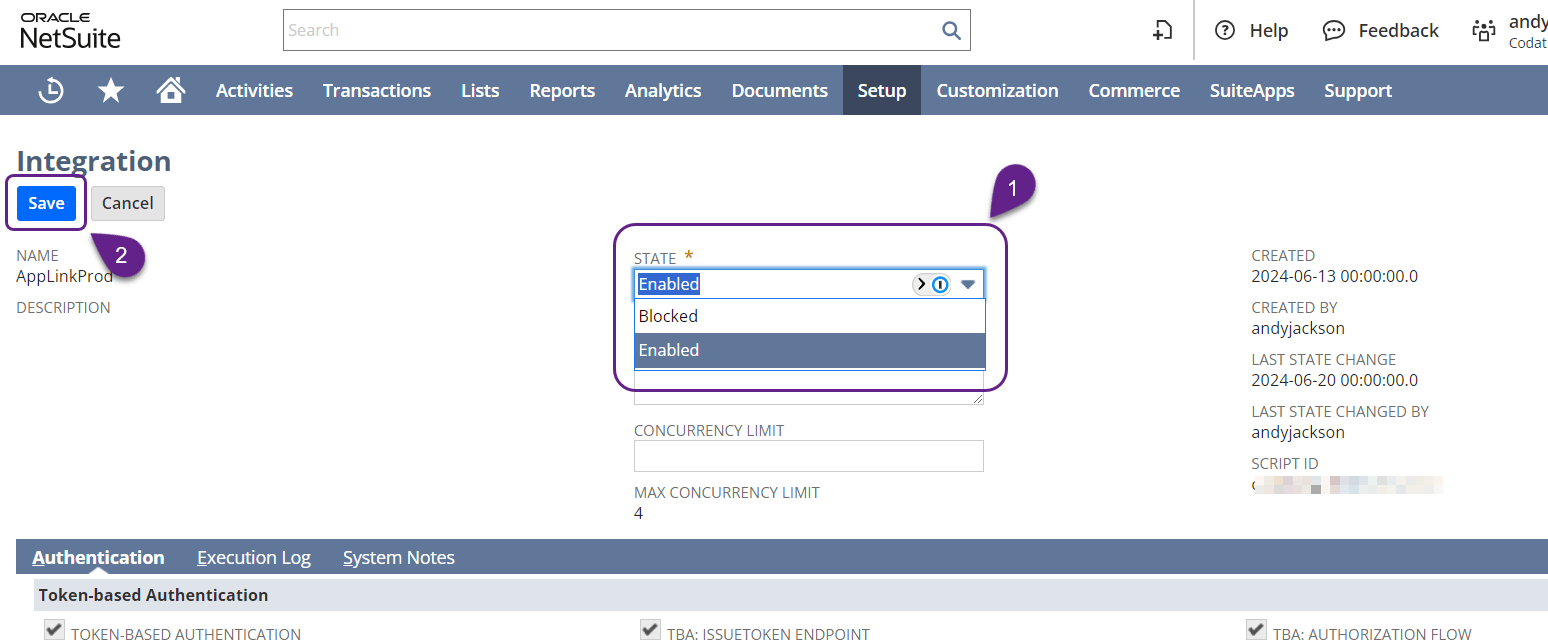
Task: Toggle TBA: AUTHORIZATION FLOW off
Action: click(x=1256, y=628)
